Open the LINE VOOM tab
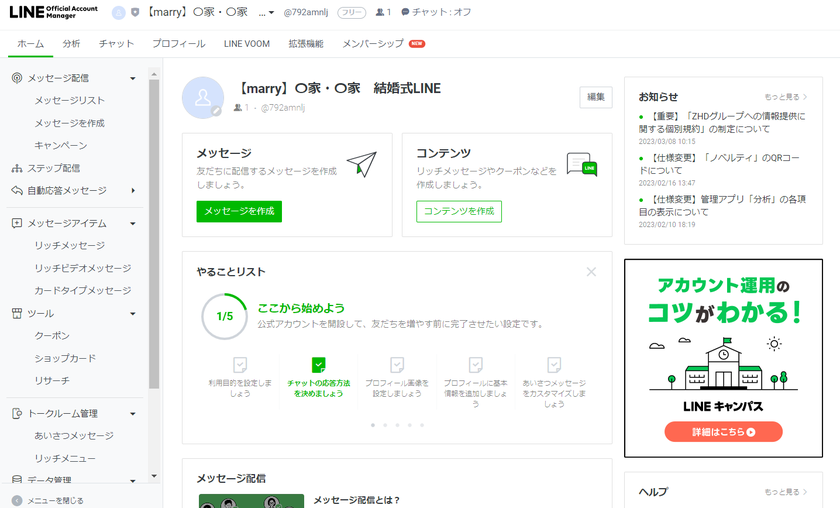This screenshot has width=840, height=508. click(x=246, y=44)
